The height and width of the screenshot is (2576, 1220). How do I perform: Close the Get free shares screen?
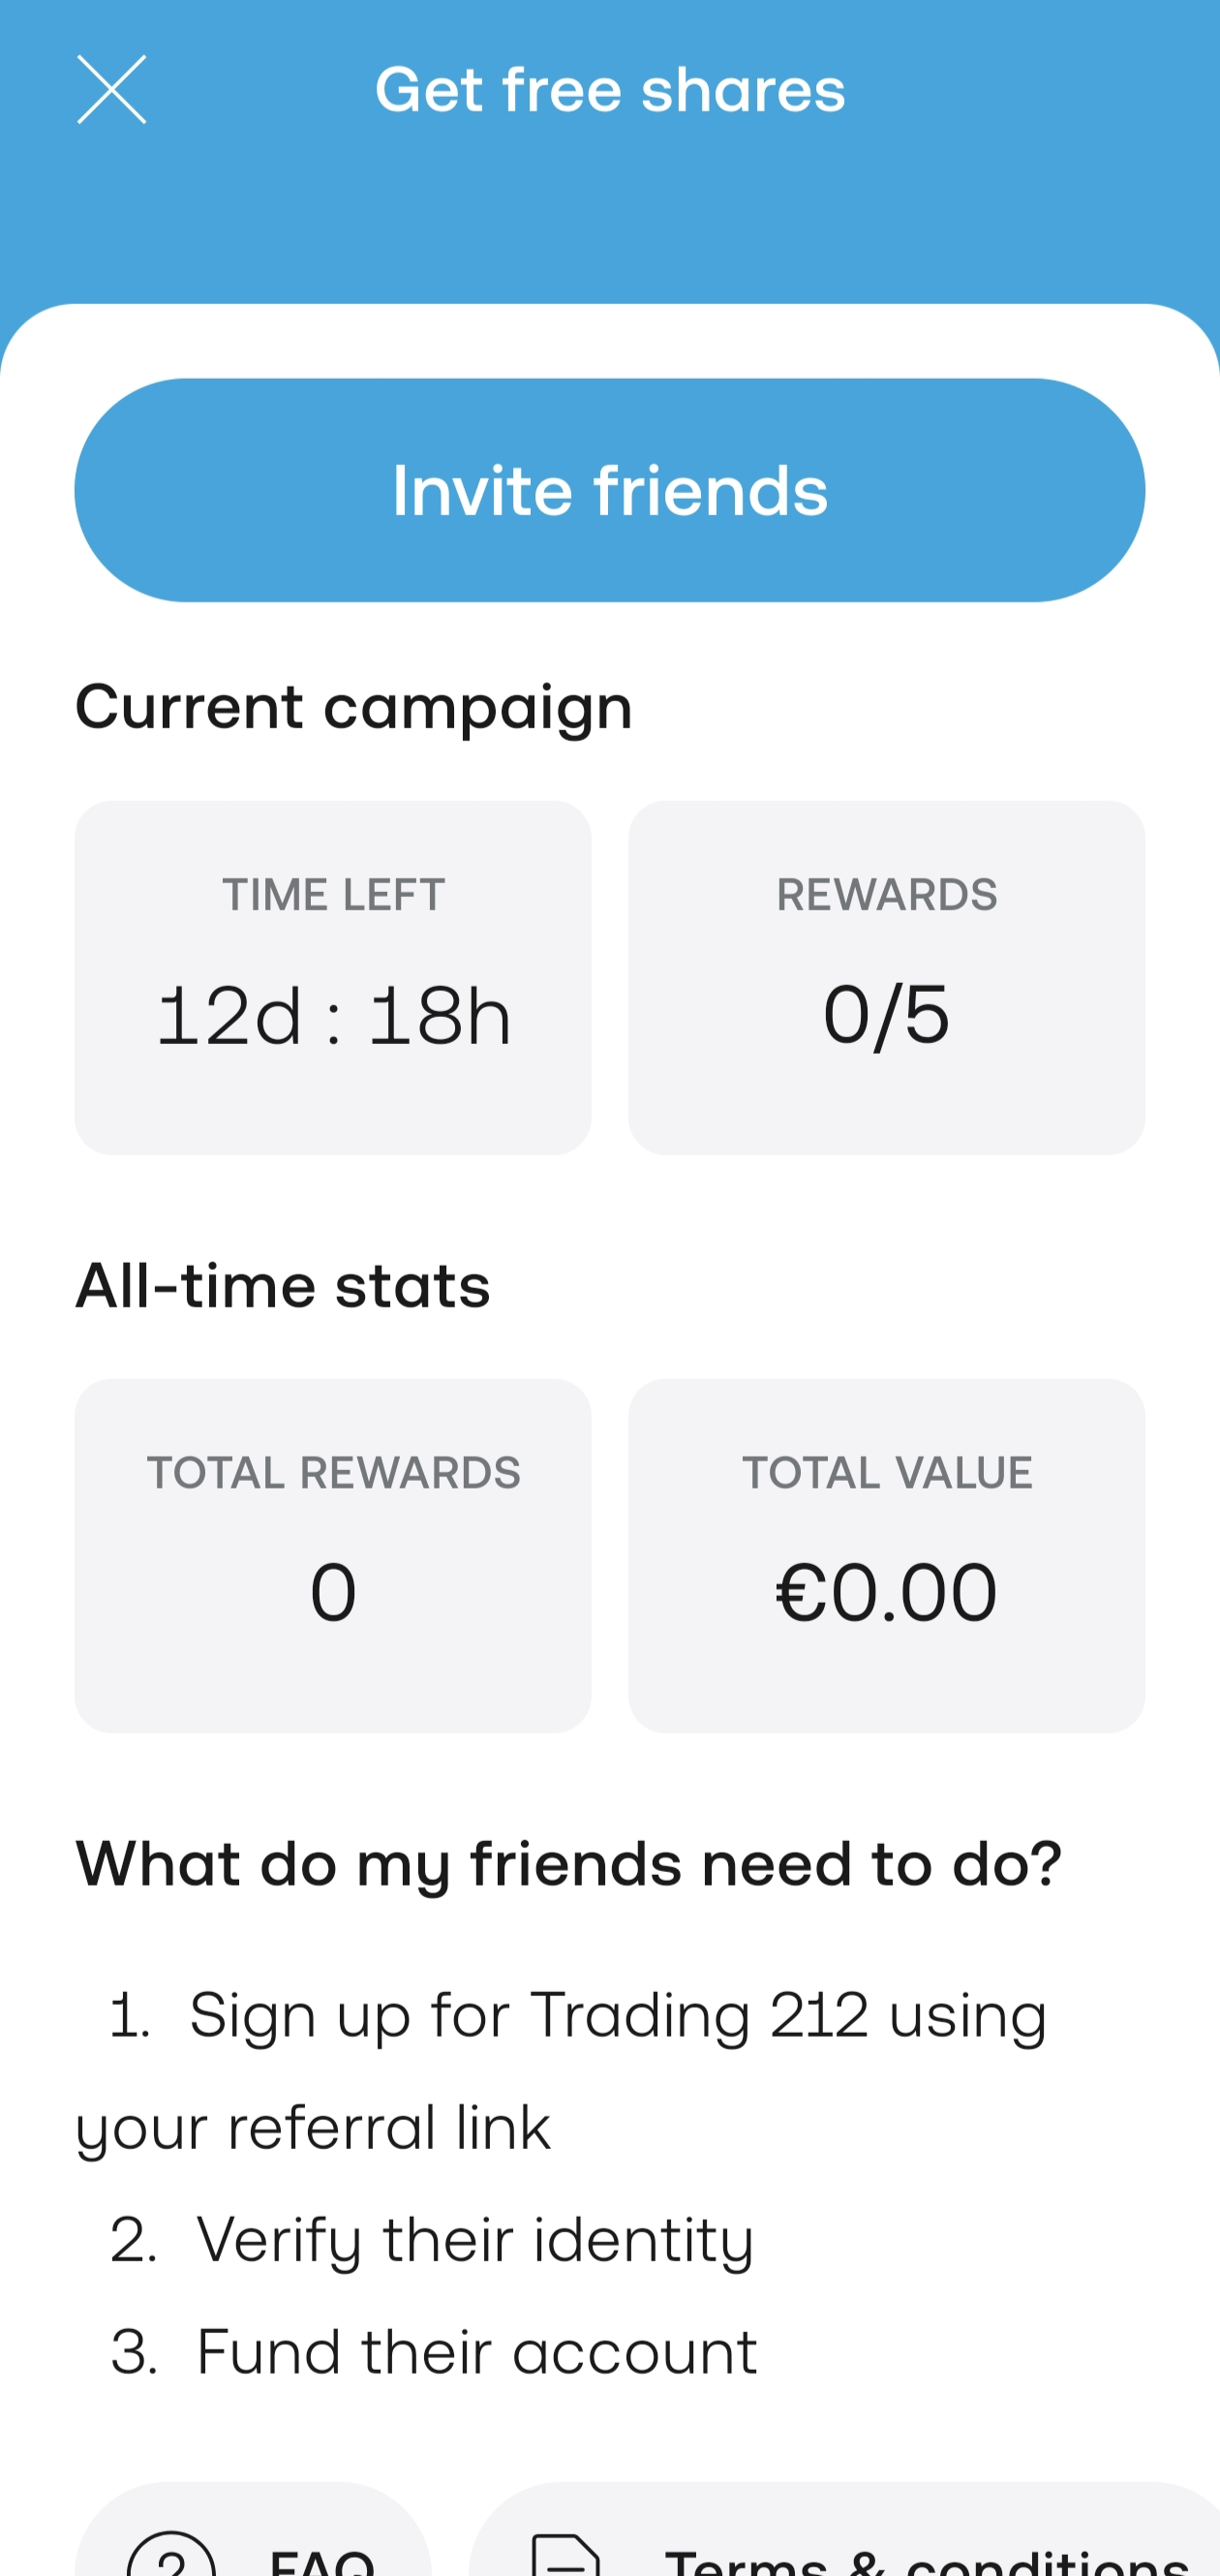coord(111,90)
